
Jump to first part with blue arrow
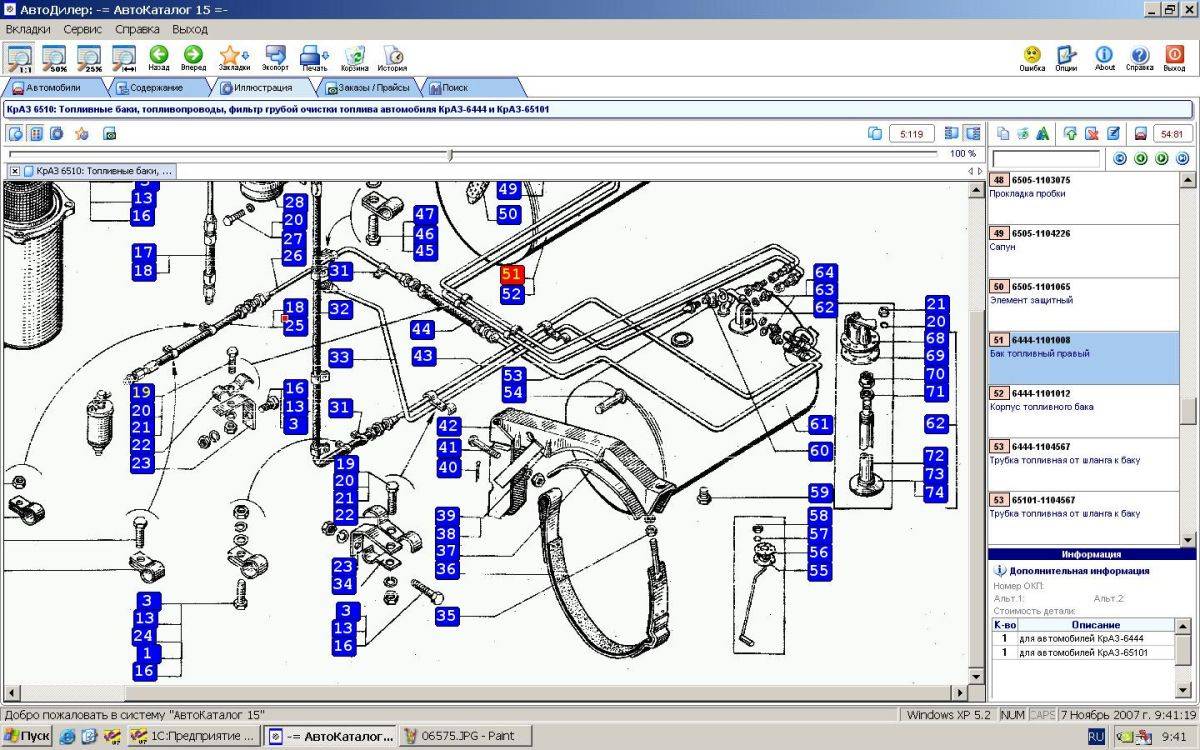(1120, 159)
